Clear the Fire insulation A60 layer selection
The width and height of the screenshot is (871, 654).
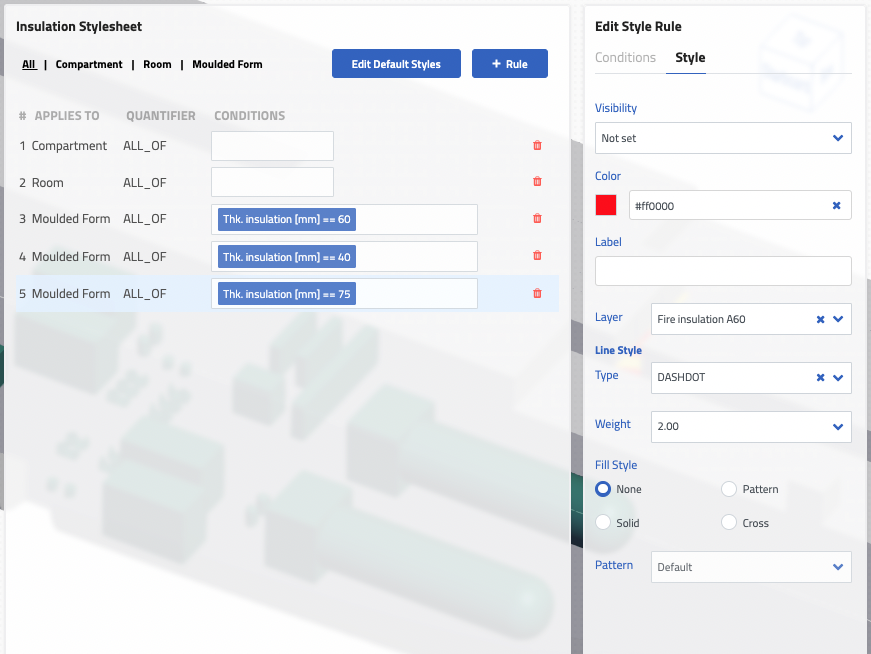[822, 319]
